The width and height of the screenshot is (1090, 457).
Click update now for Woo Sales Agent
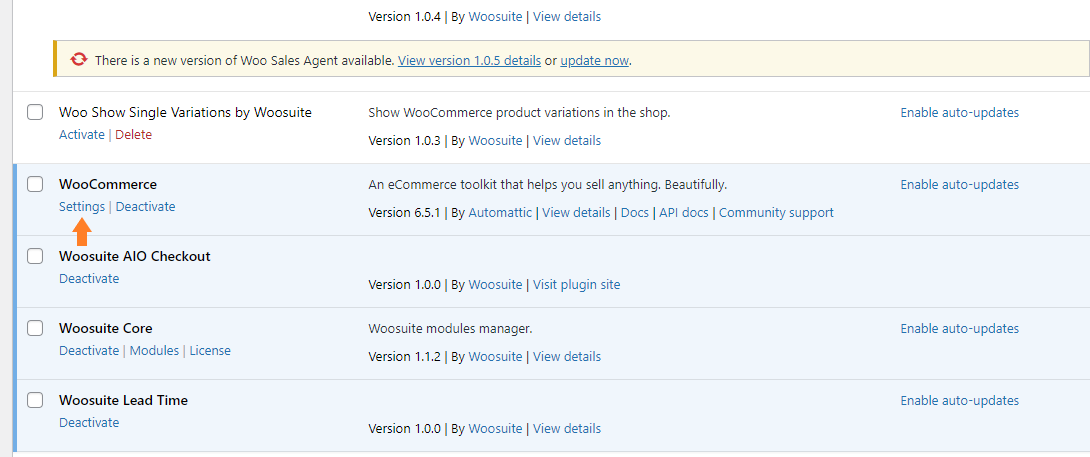[x=594, y=61]
